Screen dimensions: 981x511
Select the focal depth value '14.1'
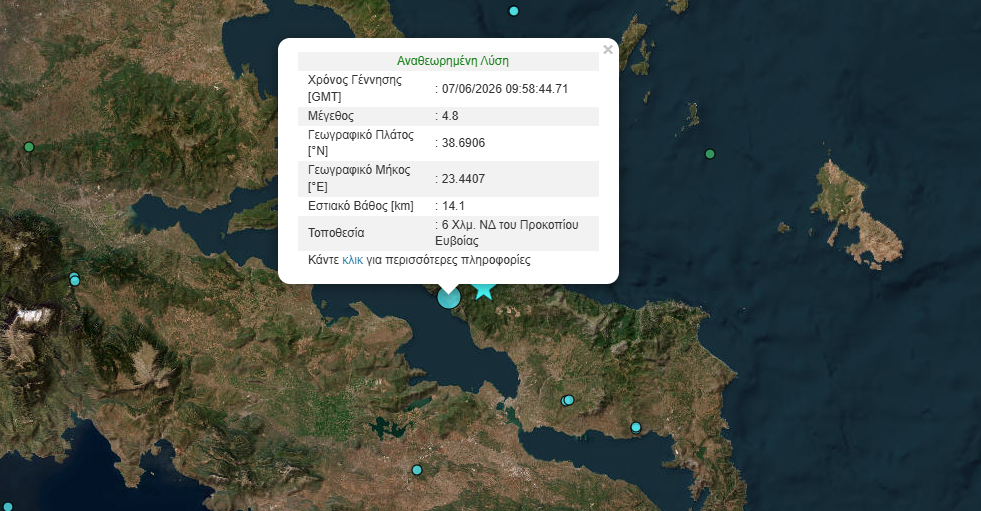click(x=453, y=206)
